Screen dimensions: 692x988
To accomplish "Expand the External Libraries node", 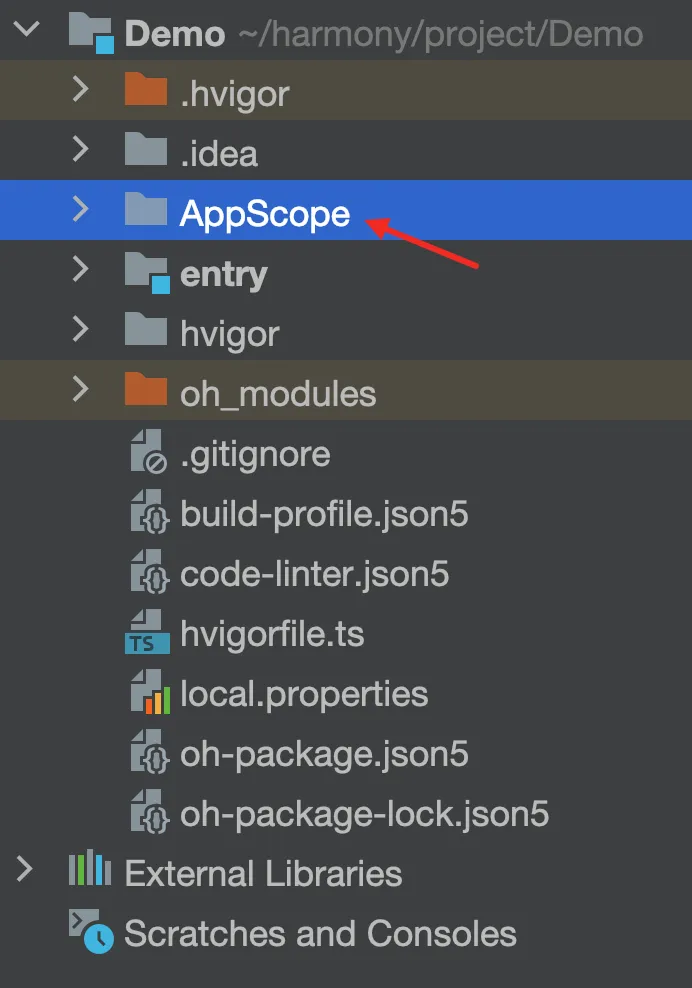I will (25, 869).
